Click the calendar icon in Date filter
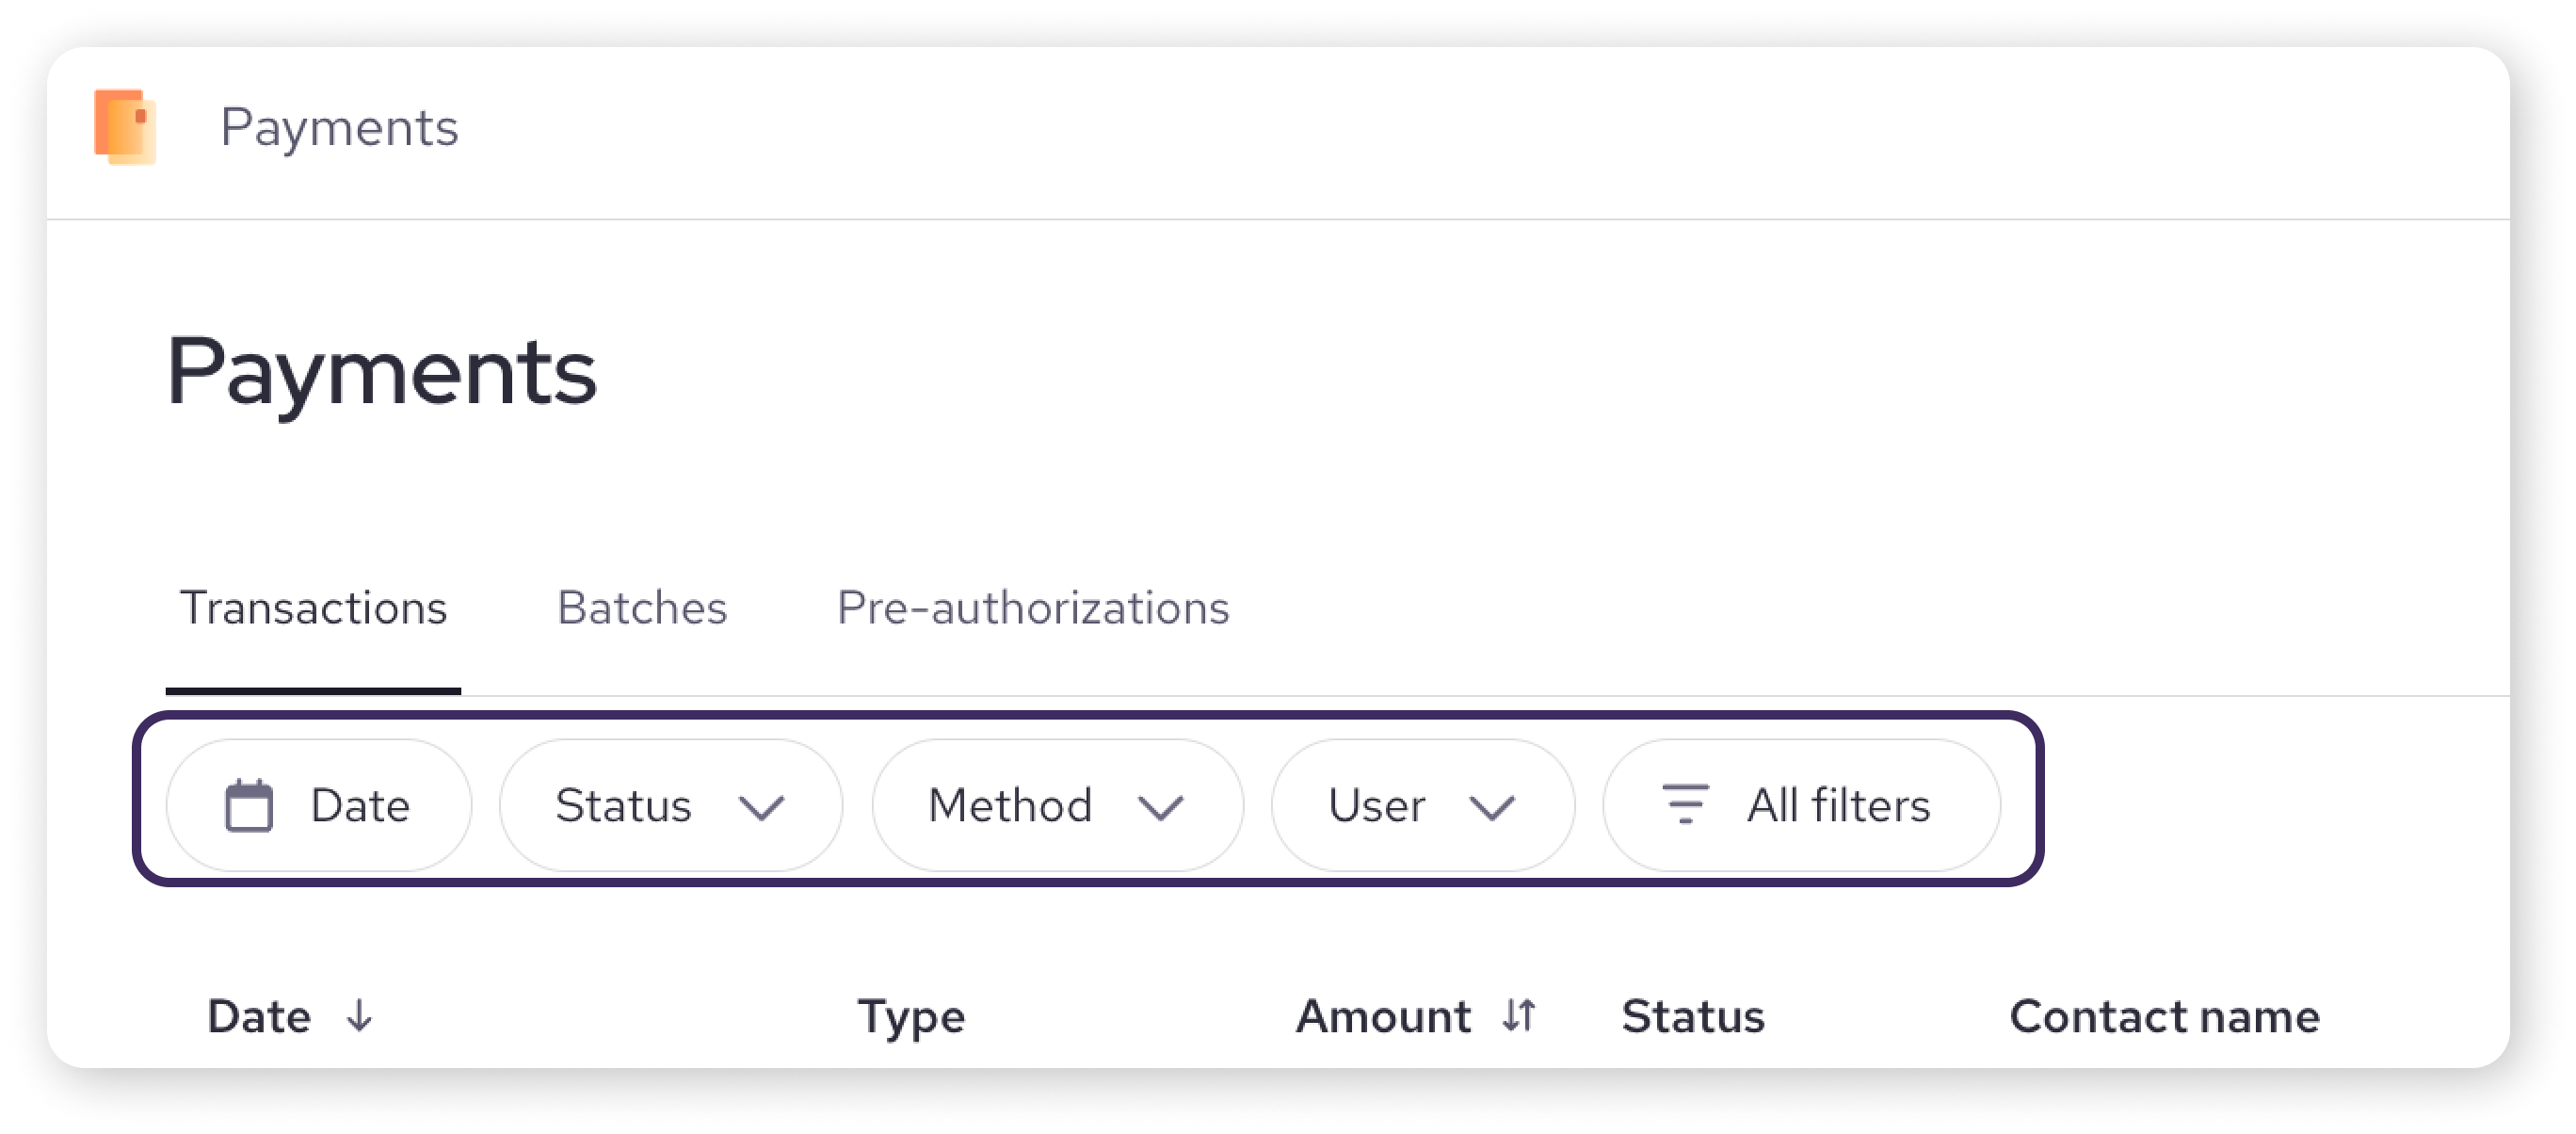The height and width of the screenshot is (1134, 2576). click(249, 805)
